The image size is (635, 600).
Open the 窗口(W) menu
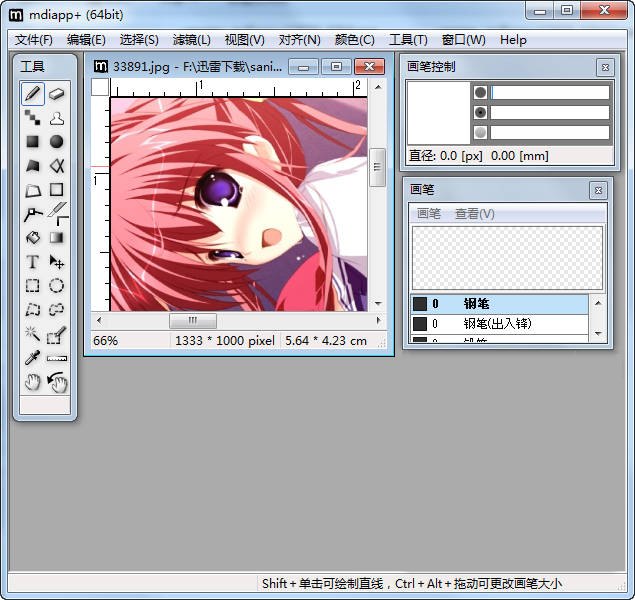(463, 40)
